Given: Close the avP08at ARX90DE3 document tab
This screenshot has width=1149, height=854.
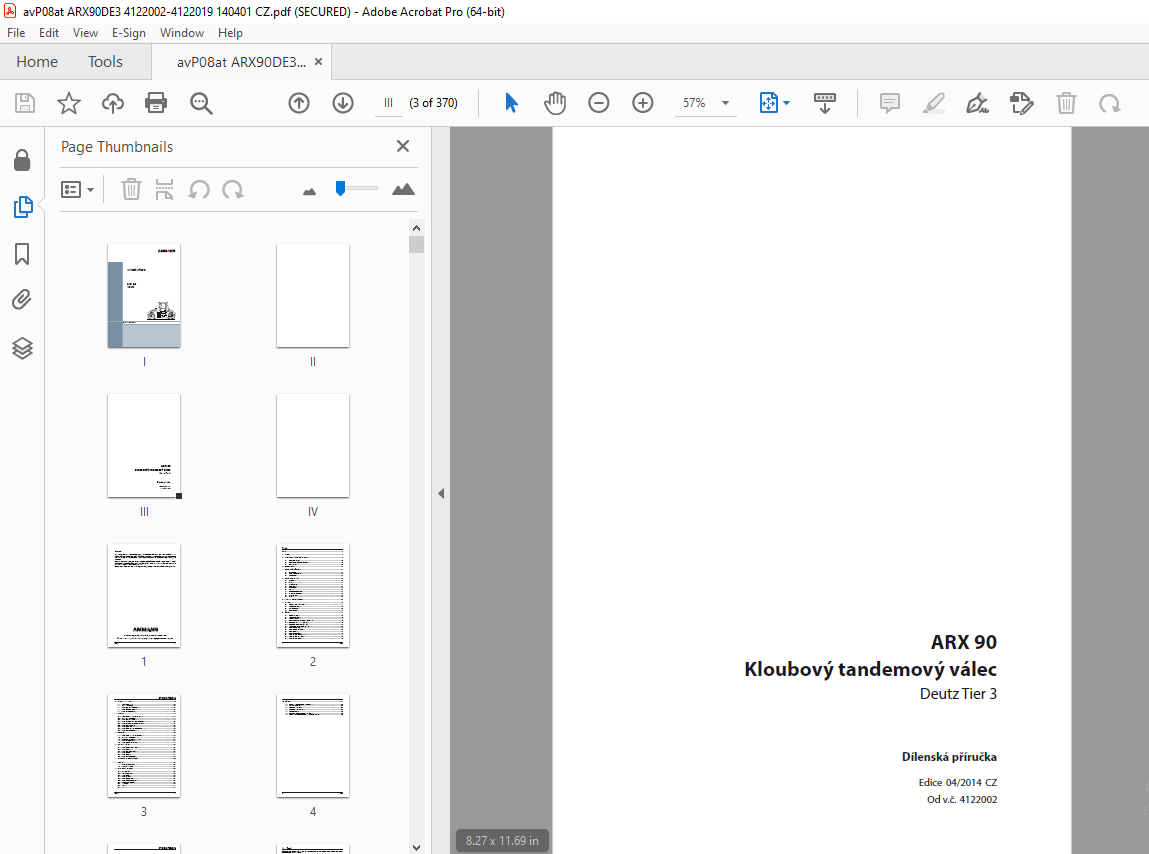Looking at the screenshot, I should click(x=318, y=62).
